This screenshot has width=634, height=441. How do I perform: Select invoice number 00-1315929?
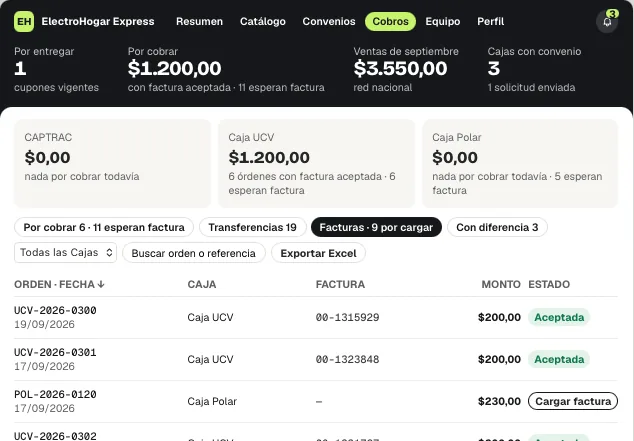click(347, 317)
